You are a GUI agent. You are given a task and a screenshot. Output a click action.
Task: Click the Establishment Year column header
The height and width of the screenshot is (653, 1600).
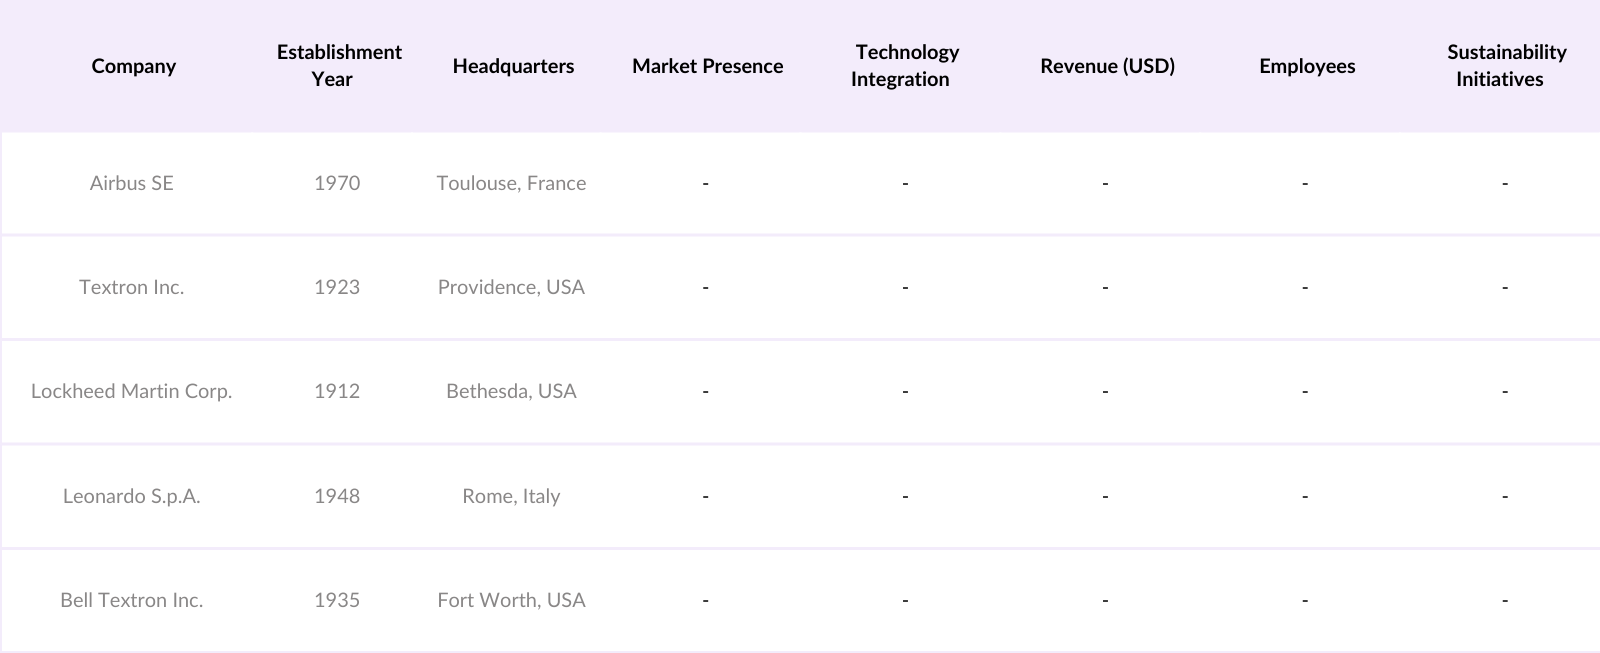[x=338, y=66]
